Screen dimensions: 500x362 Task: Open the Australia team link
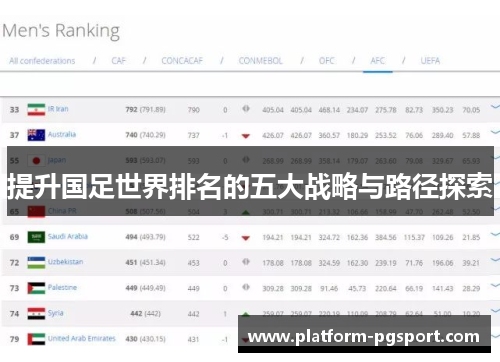click(x=62, y=134)
